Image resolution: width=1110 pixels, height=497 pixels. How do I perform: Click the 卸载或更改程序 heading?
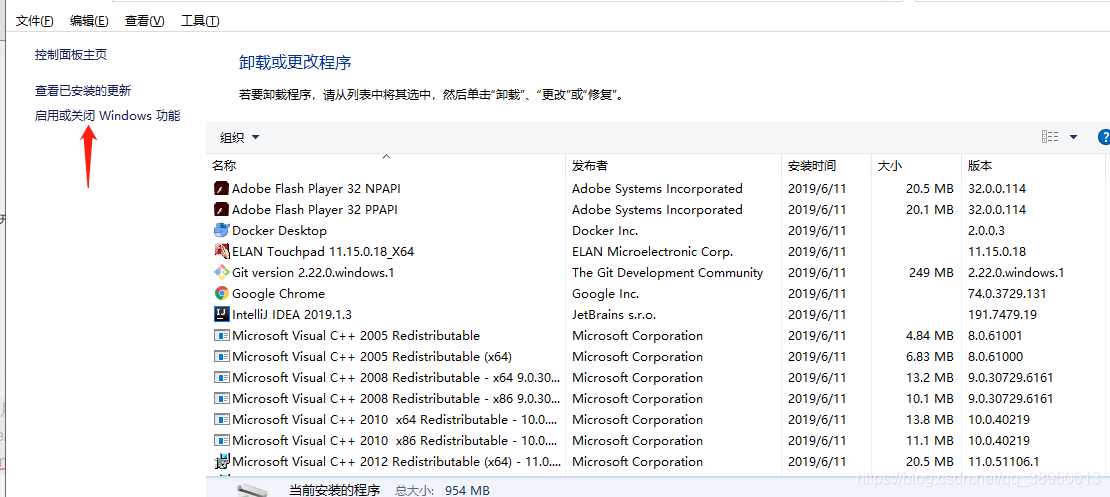click(295, 62)
